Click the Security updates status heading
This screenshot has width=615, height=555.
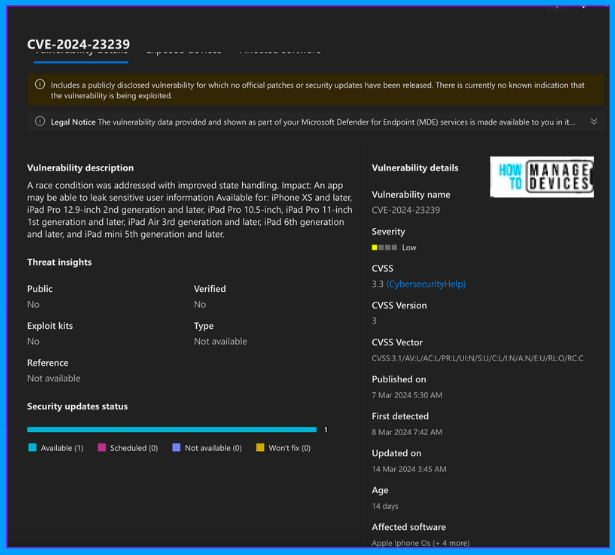(77, 407)
